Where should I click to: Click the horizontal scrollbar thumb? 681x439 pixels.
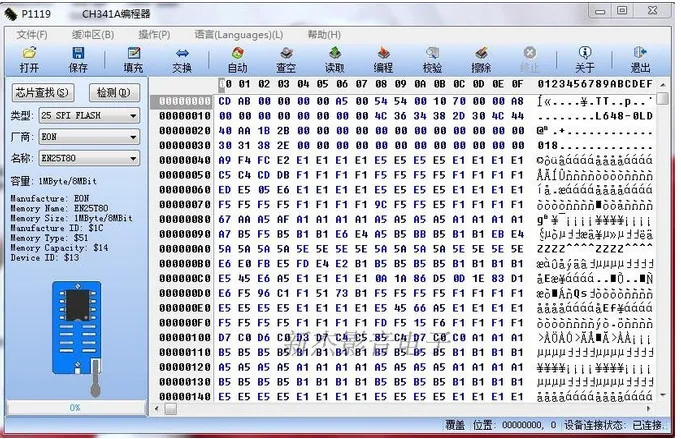(171, 409)
